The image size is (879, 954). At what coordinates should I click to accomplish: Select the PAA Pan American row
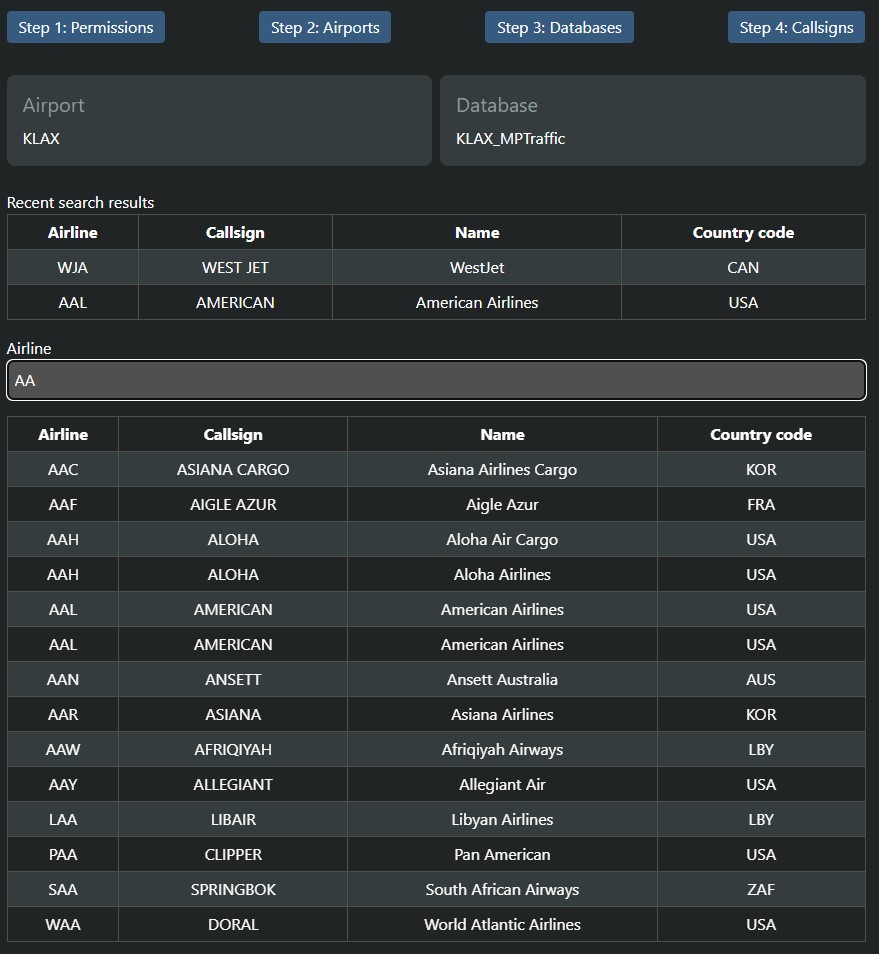[436, 854]
